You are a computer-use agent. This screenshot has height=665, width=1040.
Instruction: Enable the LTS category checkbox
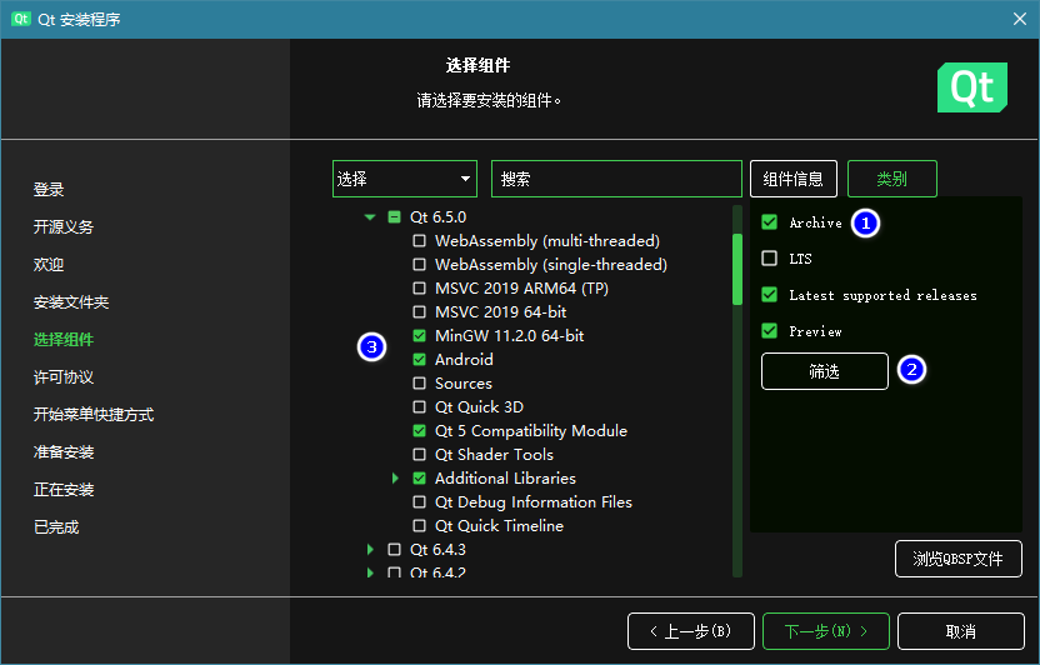click(769, 258)
